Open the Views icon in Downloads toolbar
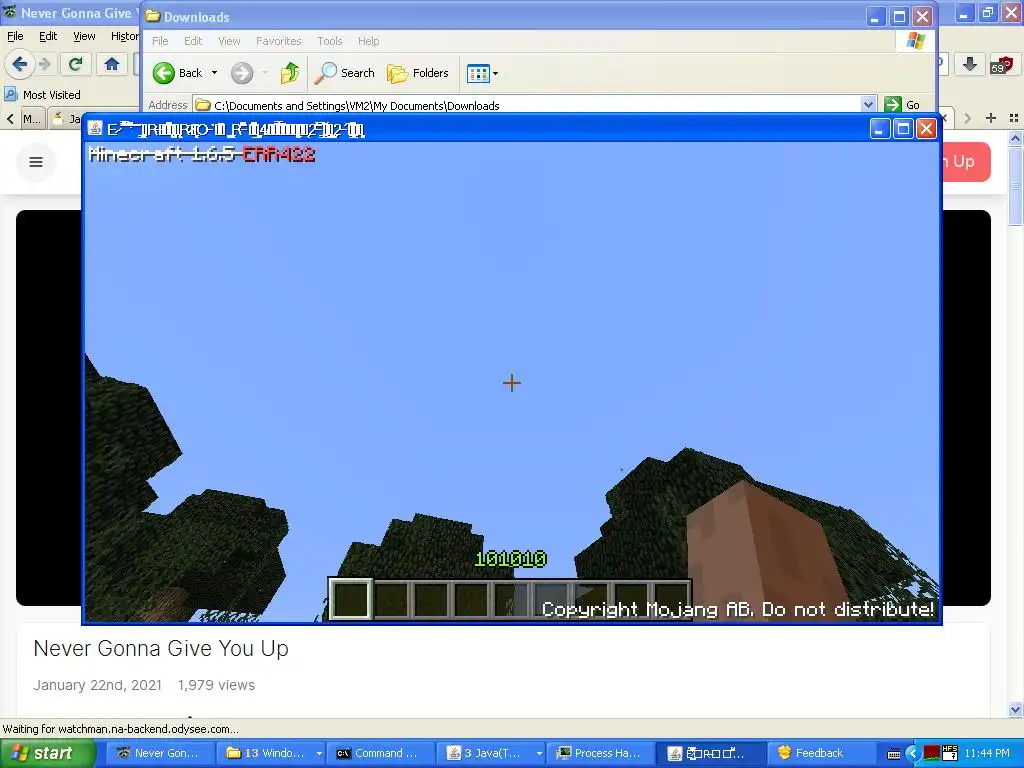This screenshot has width=1024, height=768. [x=482, y=73]
